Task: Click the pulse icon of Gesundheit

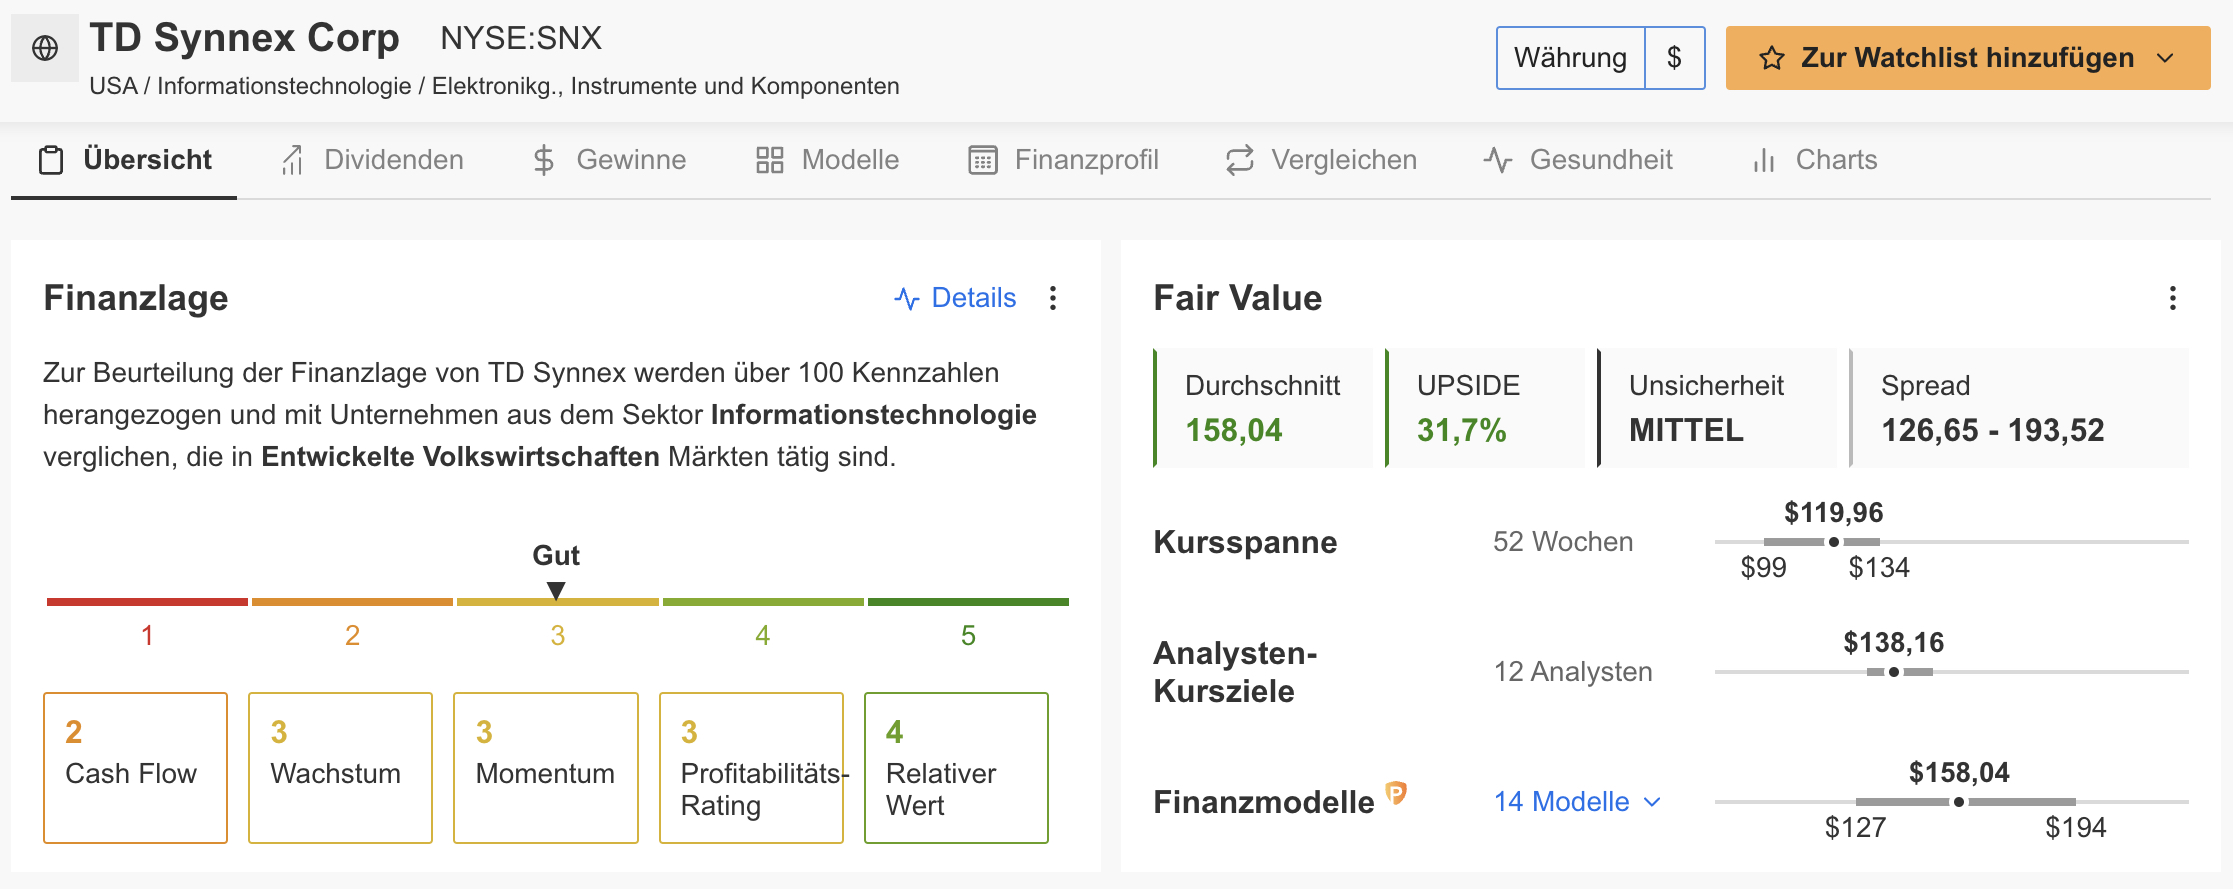Action: point(1498,160)
